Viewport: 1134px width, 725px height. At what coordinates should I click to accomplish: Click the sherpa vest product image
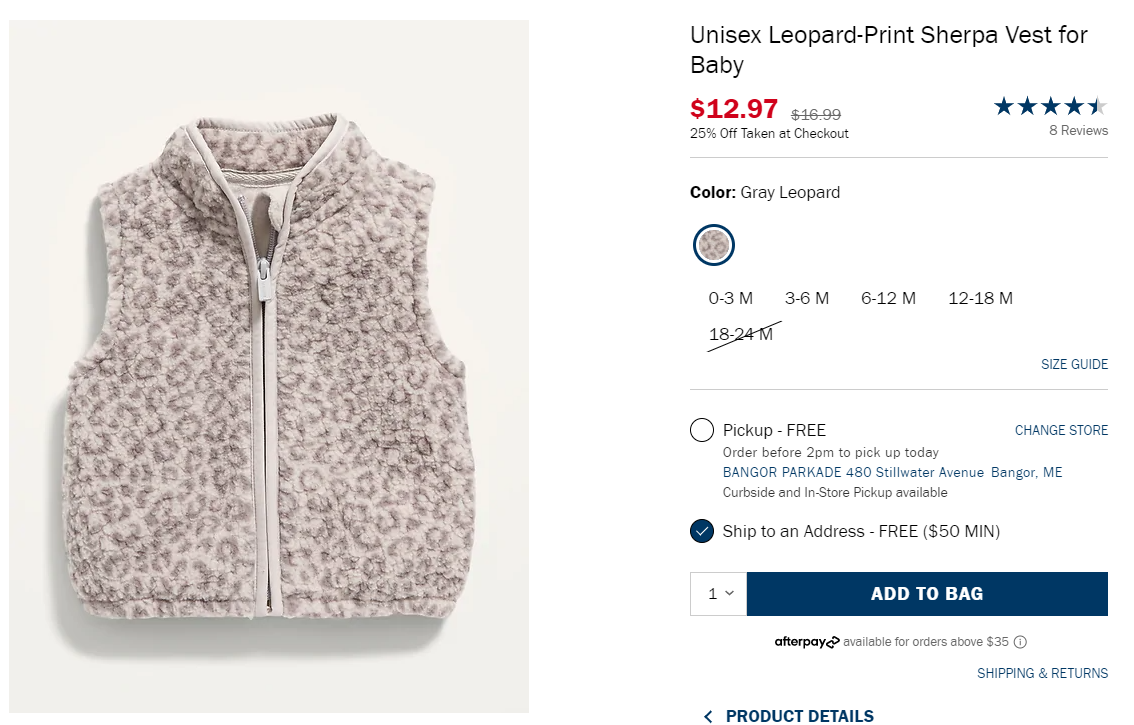[269, 367]
